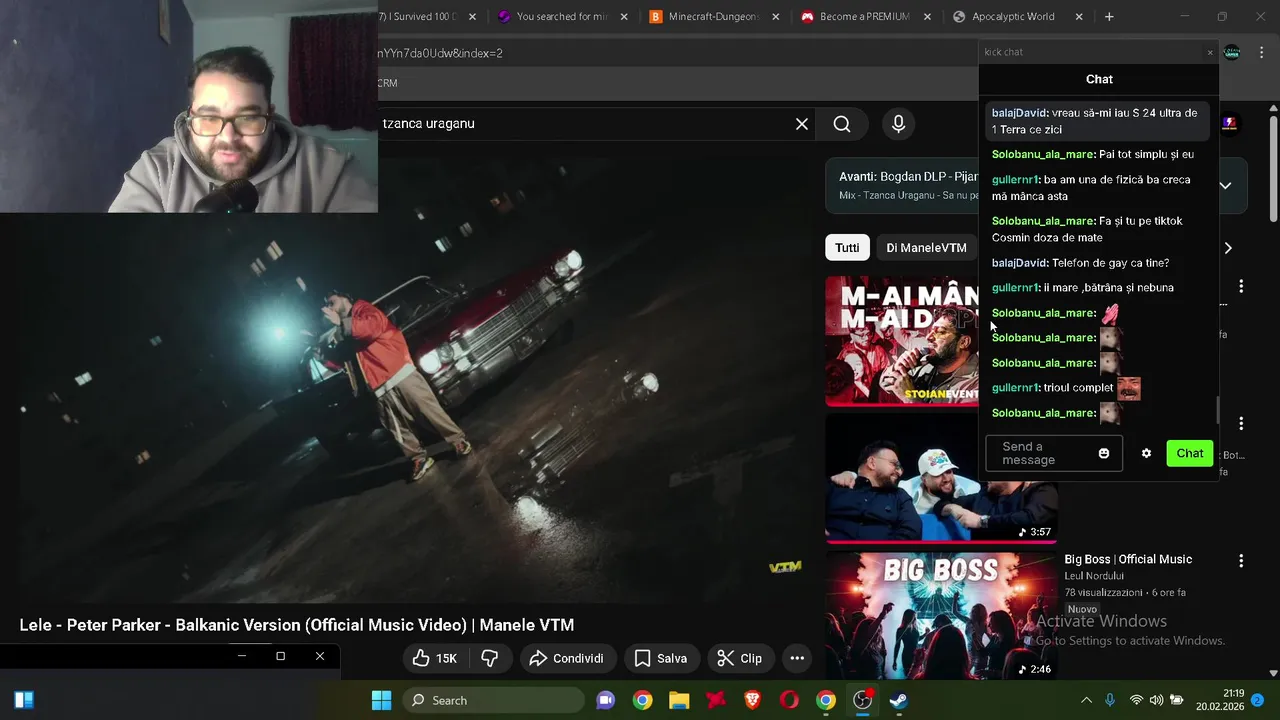Select the Di ManeleVTM filter chip
Screen dimensions: 1280x720
[926, 248]
